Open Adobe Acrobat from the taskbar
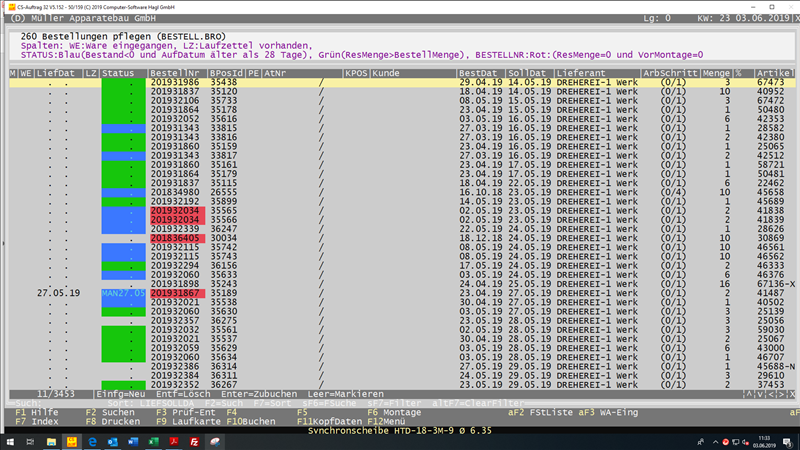The image size is (800, 450). coord(174,442)
